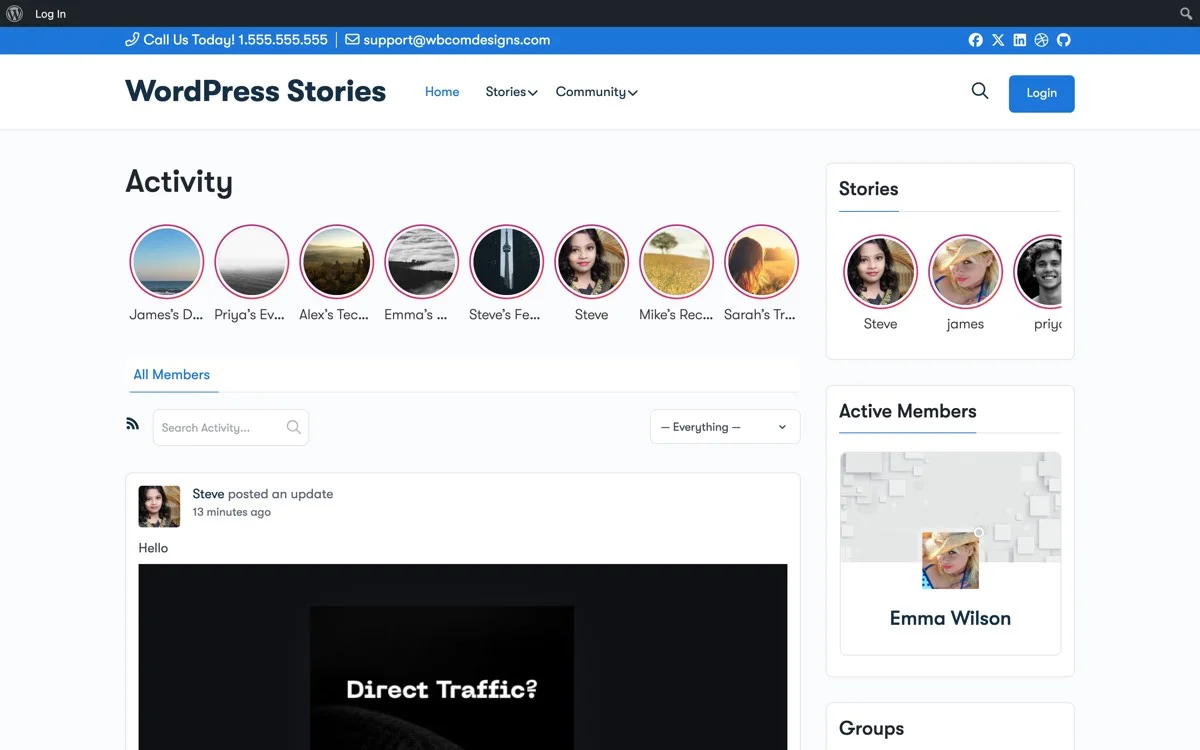Switch to the All Members tab

point(172,375)
